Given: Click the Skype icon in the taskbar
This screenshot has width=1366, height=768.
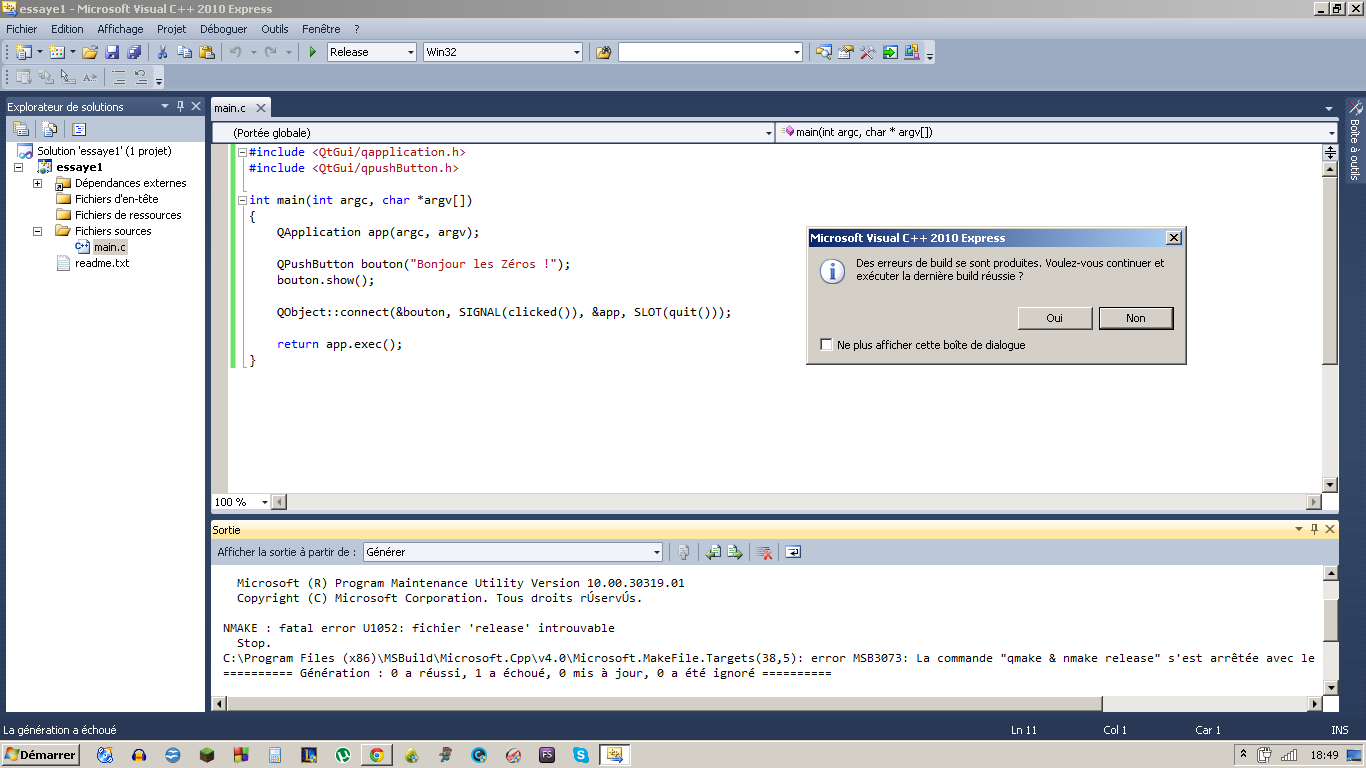Looking at the screenshot, I should click(x=580, y=755).
